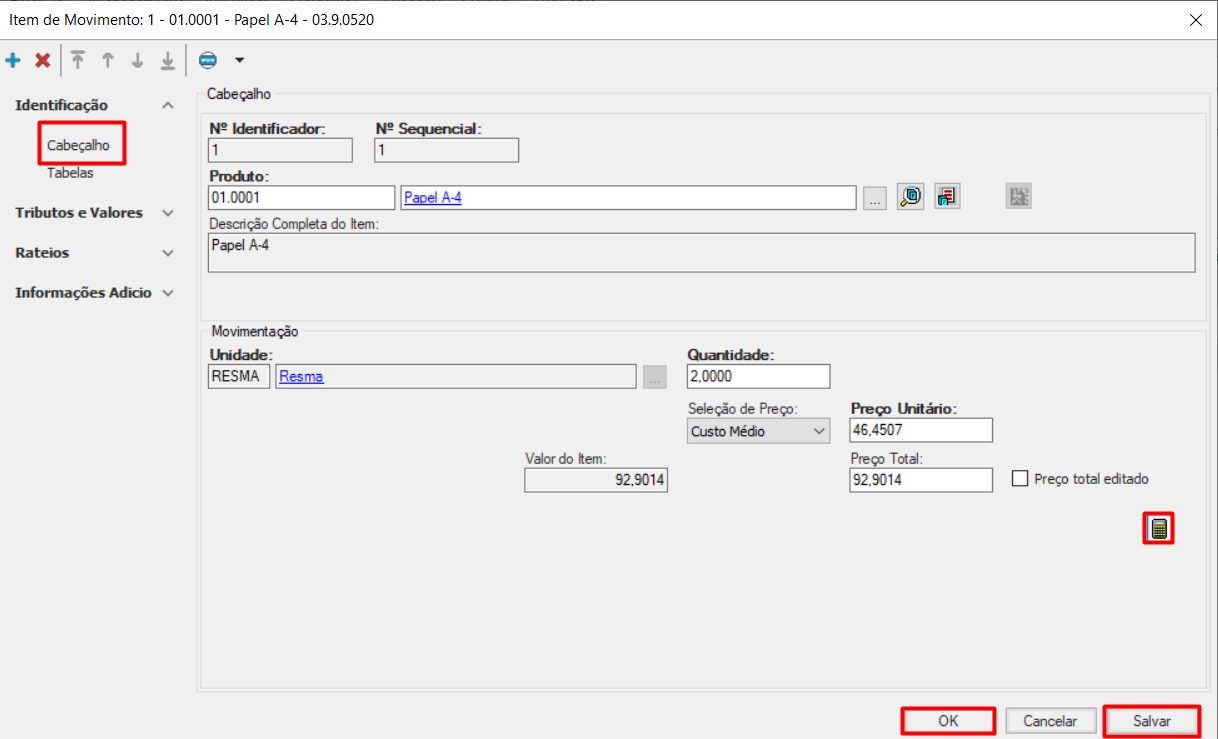
Task: Collapse the Identificação section
Action: click(167, 105)
